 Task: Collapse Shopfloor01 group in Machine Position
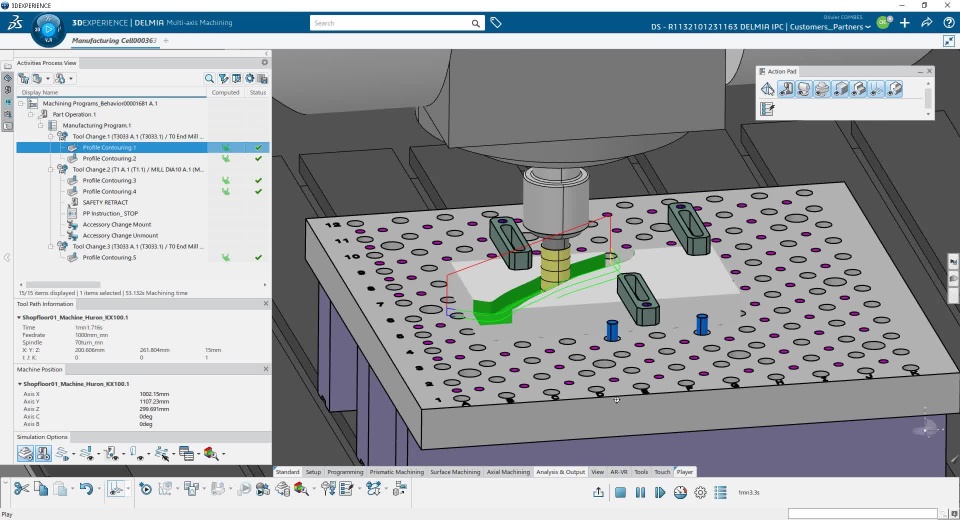19,384
